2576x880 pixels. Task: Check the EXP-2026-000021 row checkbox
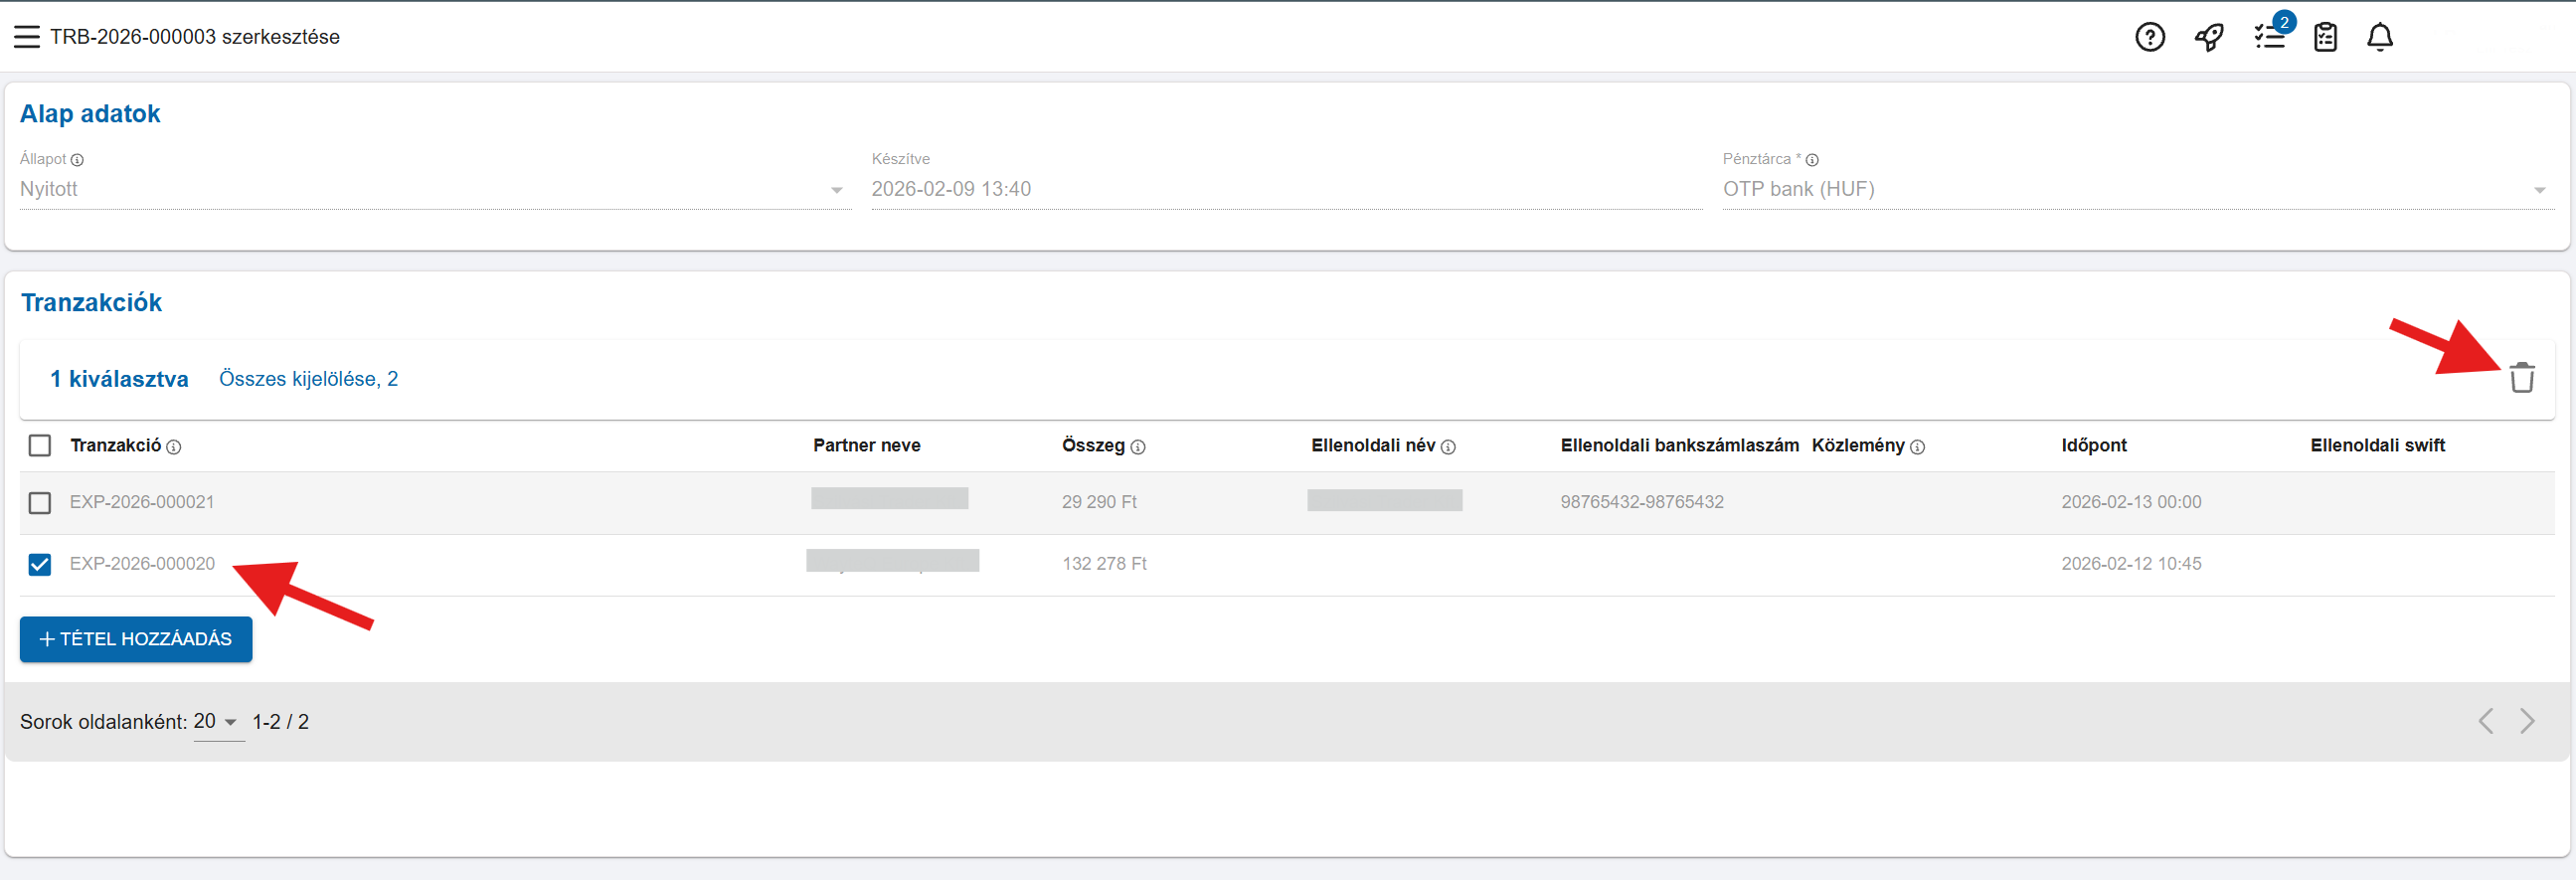(40, 502)
